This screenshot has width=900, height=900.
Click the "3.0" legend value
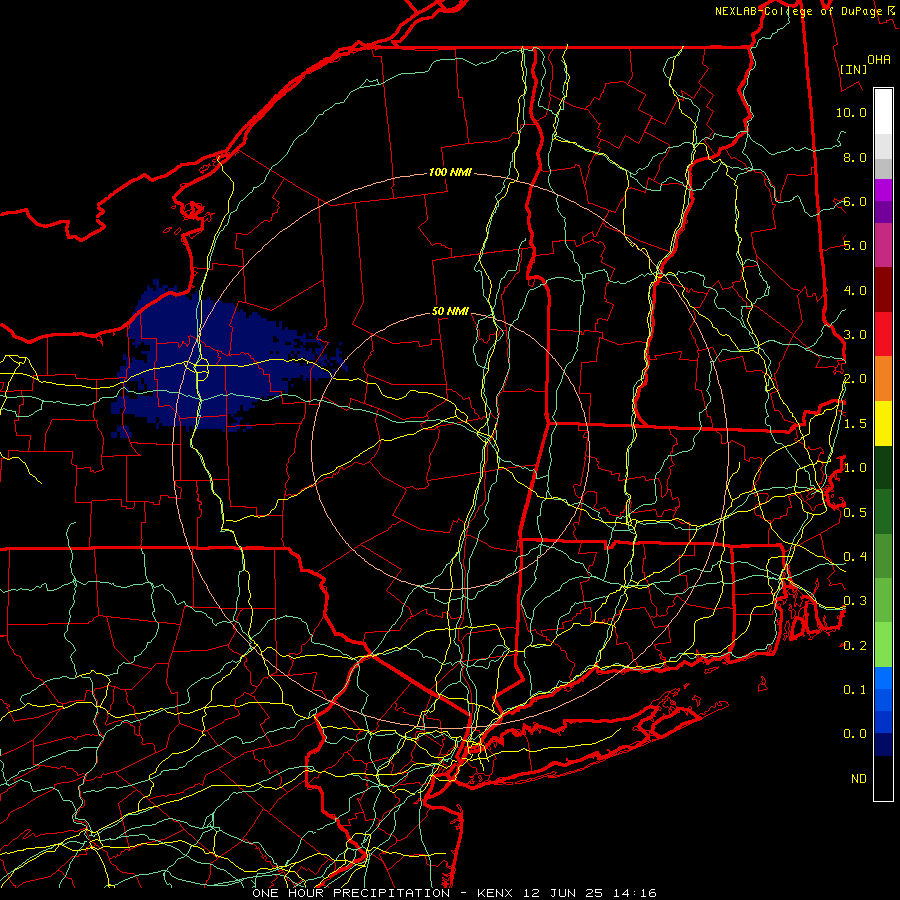[x=855, y=335]
